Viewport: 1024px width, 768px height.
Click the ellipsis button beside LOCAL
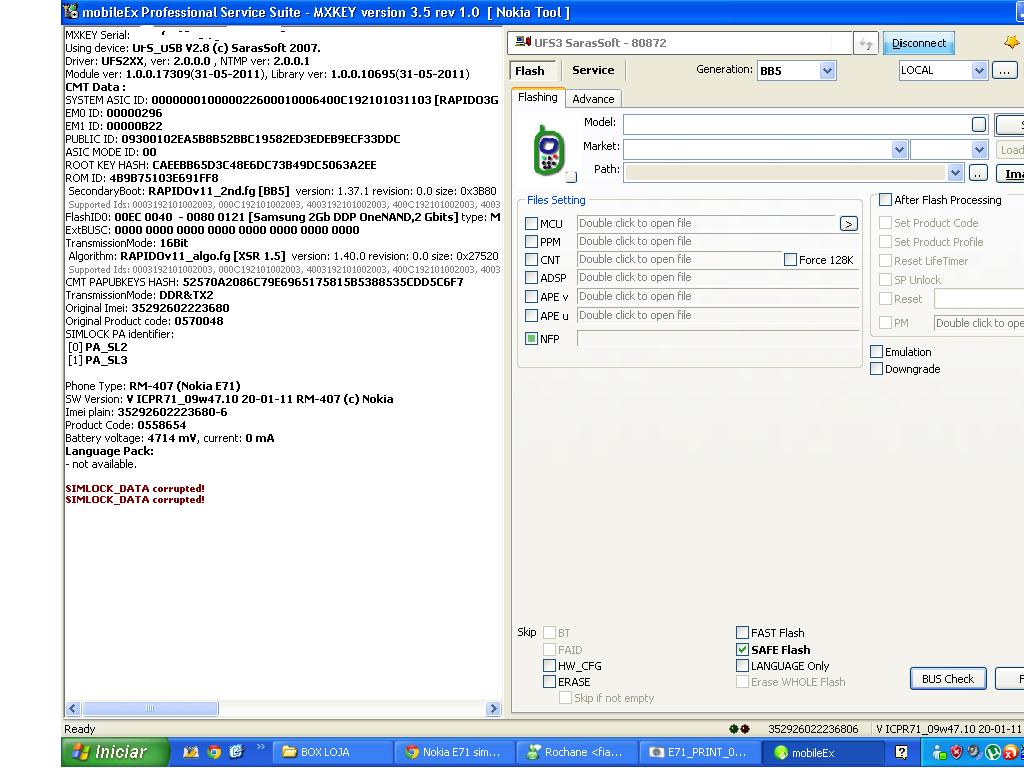tap(1004, 71)
